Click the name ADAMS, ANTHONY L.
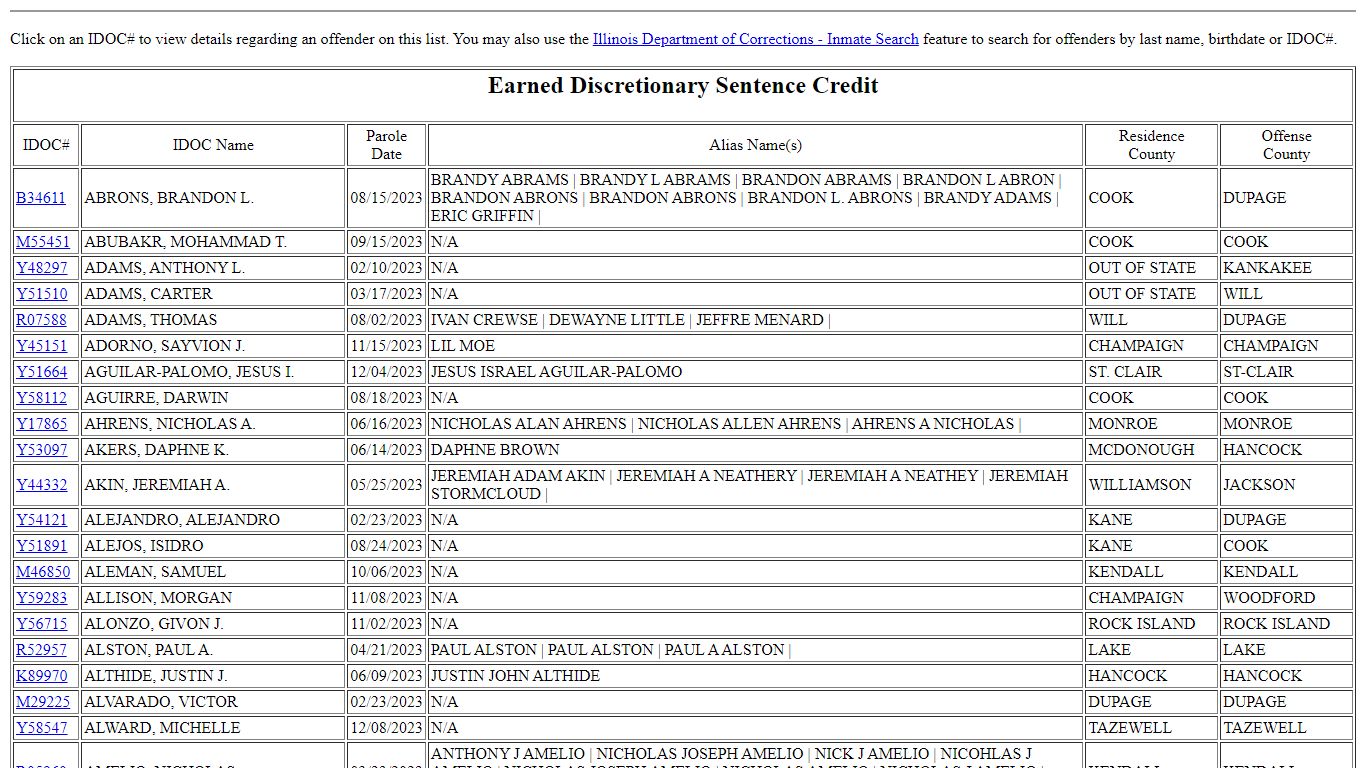This screenshot has height=768, width=1366. [165, 268]
